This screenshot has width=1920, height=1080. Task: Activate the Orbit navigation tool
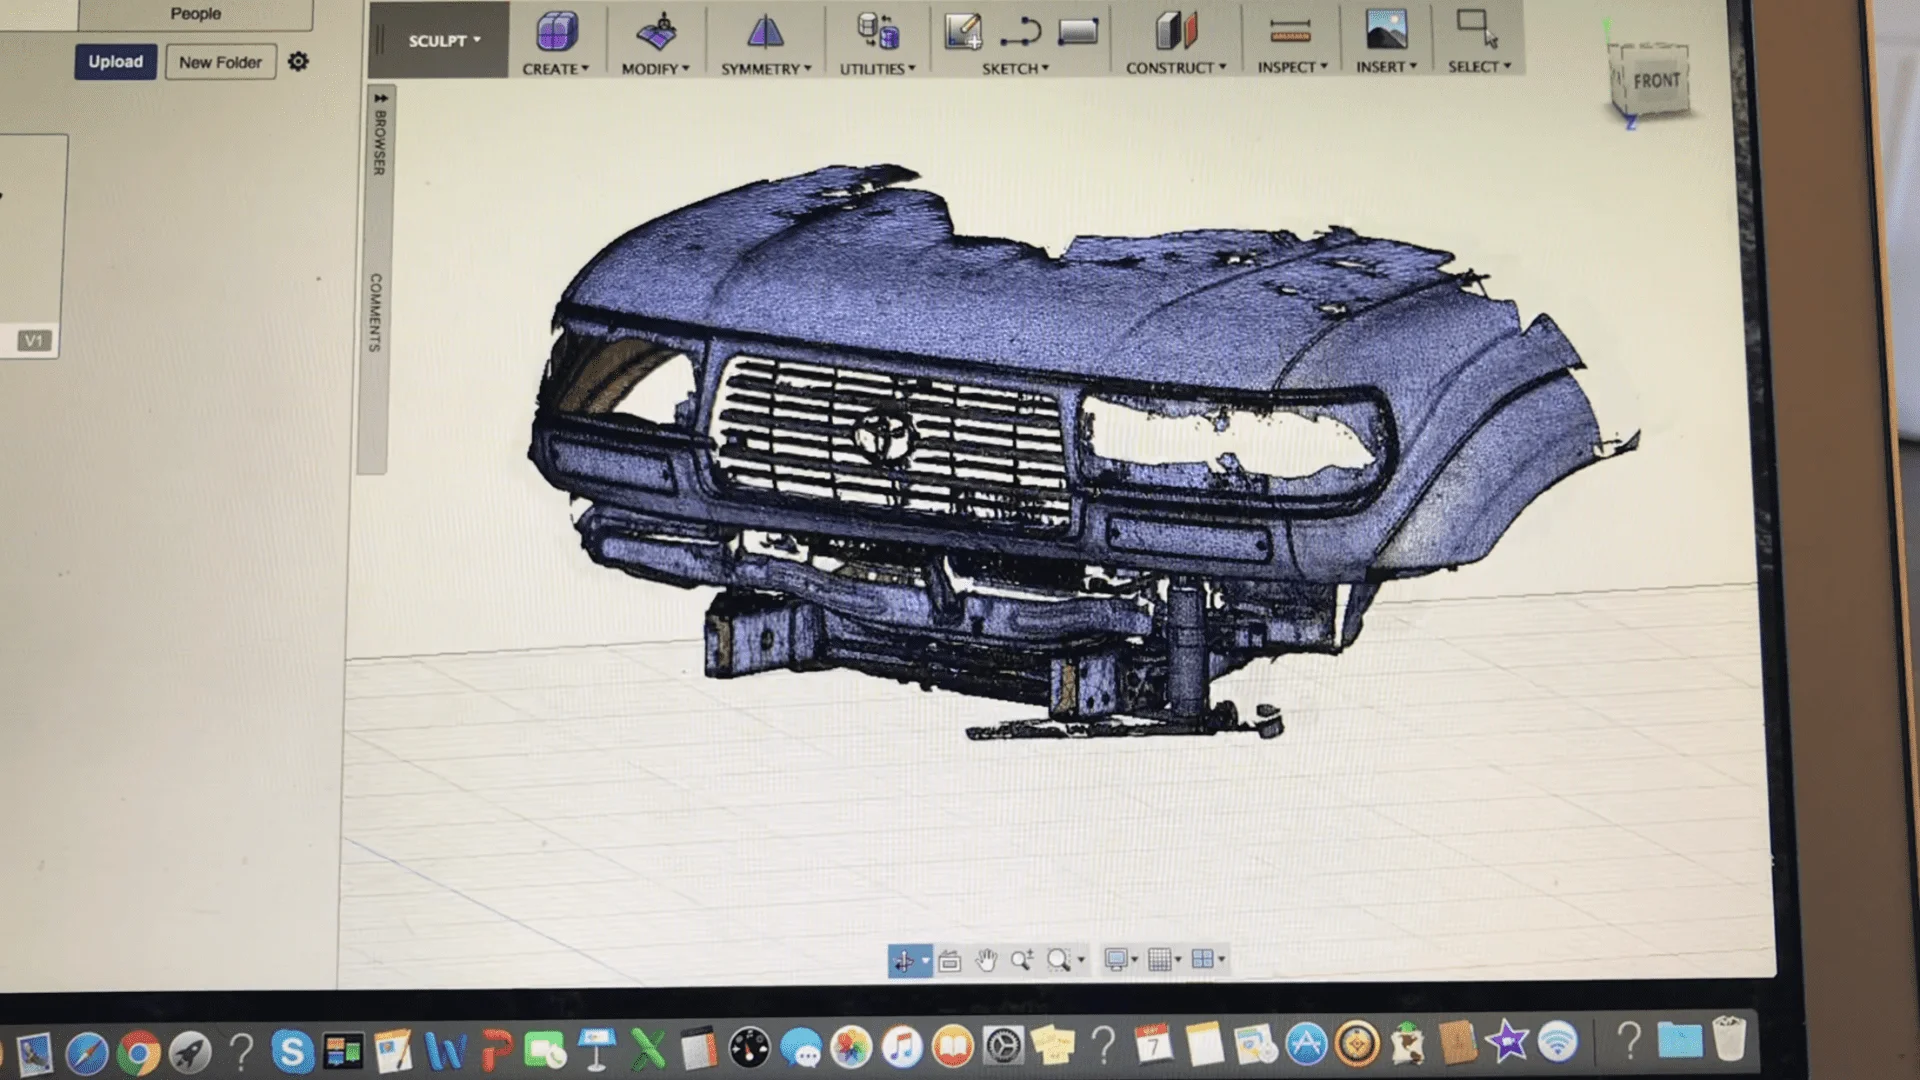click(x=903, y=961)
